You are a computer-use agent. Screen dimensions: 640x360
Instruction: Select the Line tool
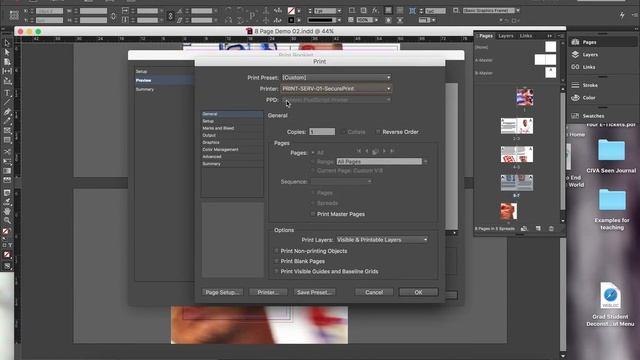7,102
